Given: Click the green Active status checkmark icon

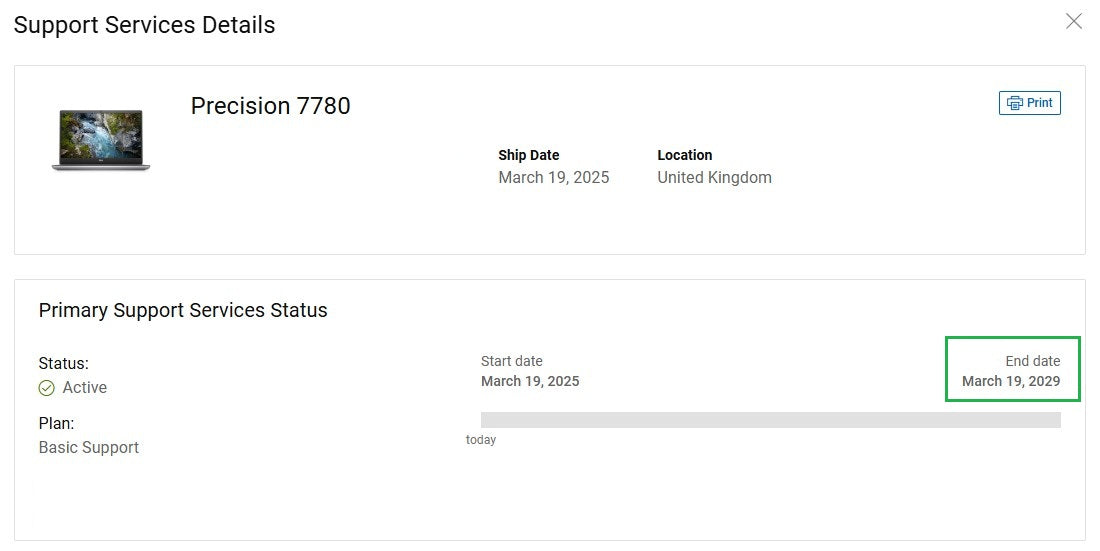Looking at the screenshot, I should click(x=47, y=388).
